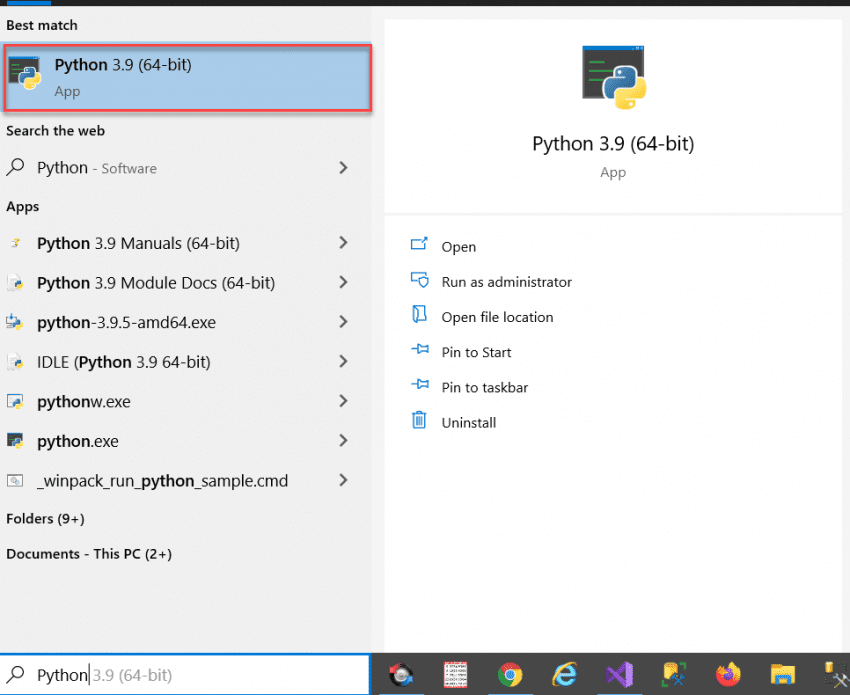Click the python-3.9.5-amd64.exe installer icon
This screenshot has height=695, width=850.
14,322
